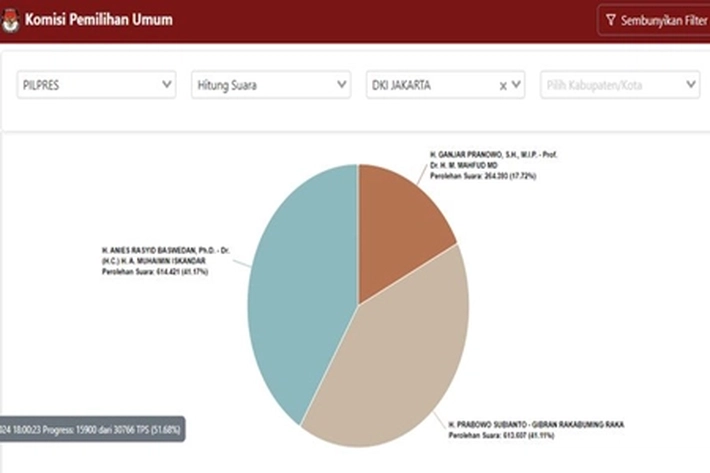This screenshot has width=710, height=473.
Task: Click the filter funnel icon
Action: click(x=611, y=20)
